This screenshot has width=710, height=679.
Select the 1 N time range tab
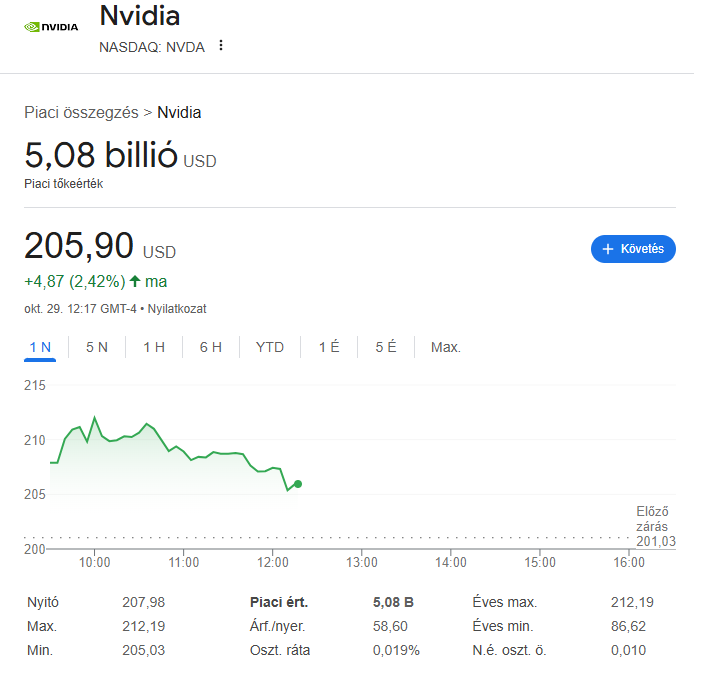40,347
